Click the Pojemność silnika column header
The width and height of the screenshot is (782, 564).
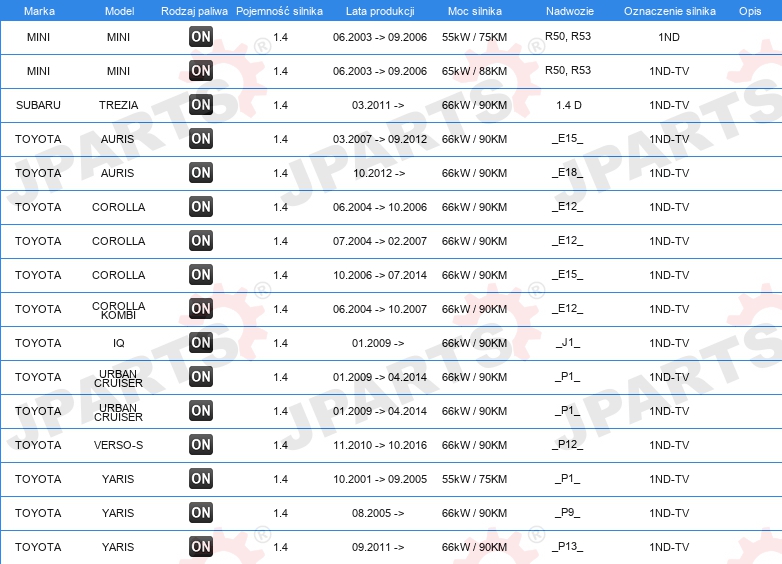tap(279, 11)
